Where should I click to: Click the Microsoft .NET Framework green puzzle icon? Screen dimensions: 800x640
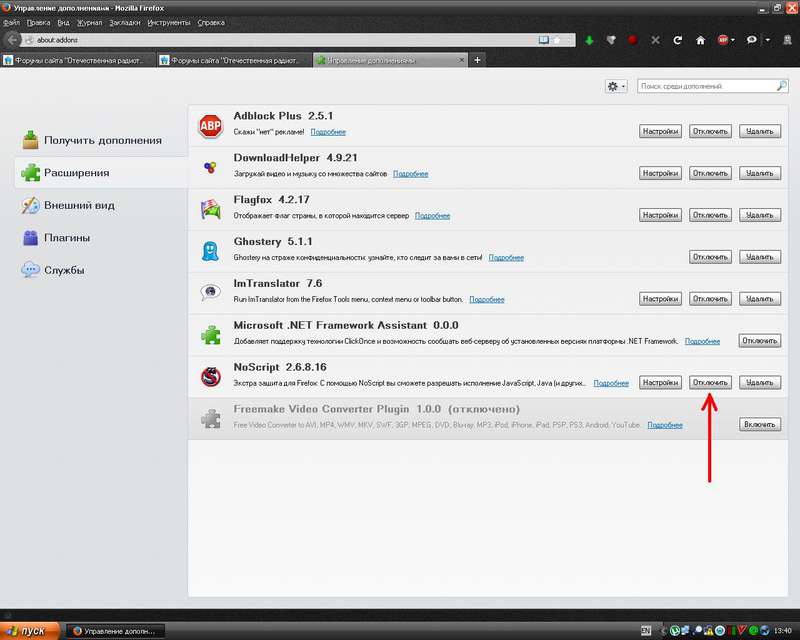(210, 335)
